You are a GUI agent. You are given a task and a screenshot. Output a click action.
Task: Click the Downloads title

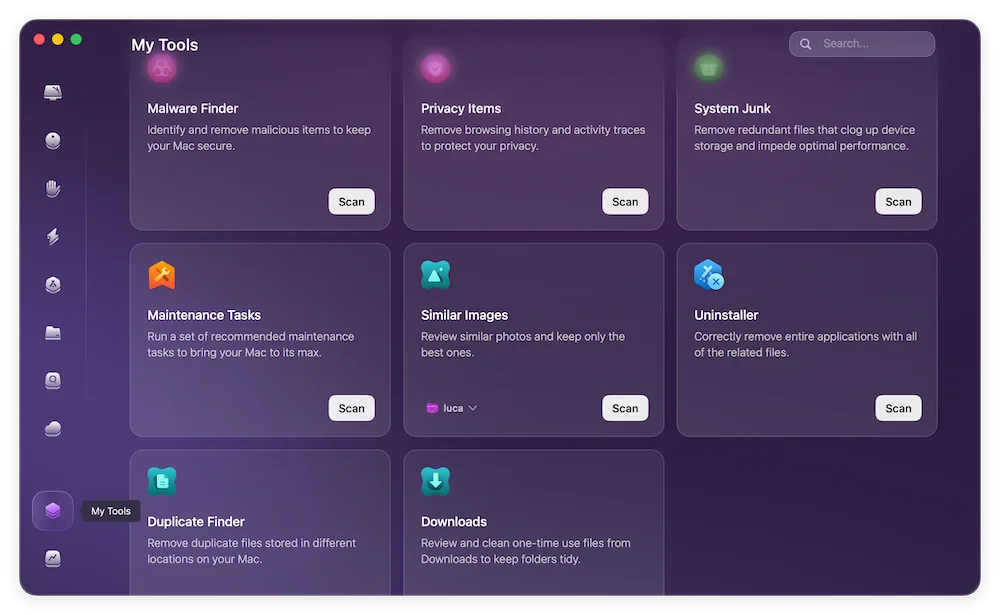coord(453,522)
